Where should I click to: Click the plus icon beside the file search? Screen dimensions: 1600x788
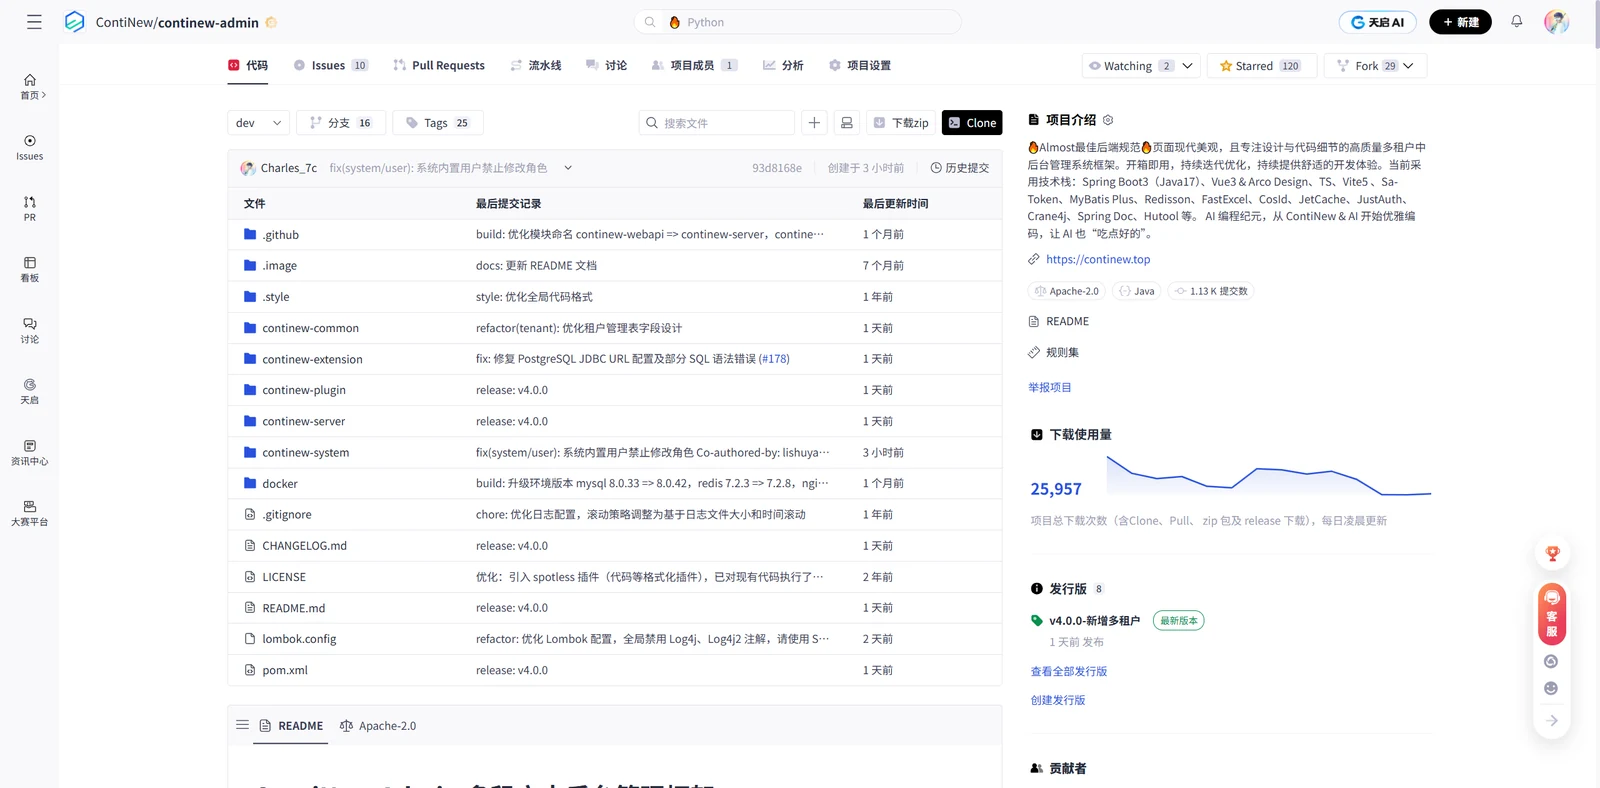click(x=815, y=123)
